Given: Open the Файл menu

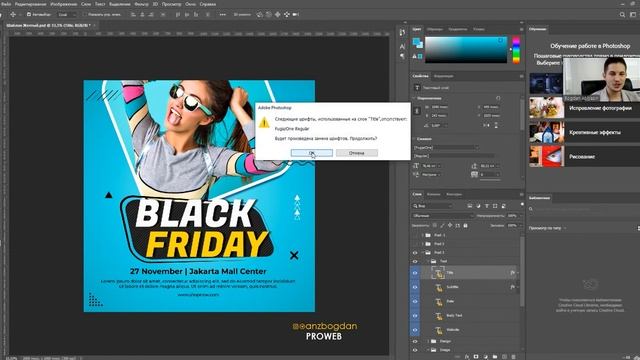Looking at the screenshot, I should click(6, 4).
